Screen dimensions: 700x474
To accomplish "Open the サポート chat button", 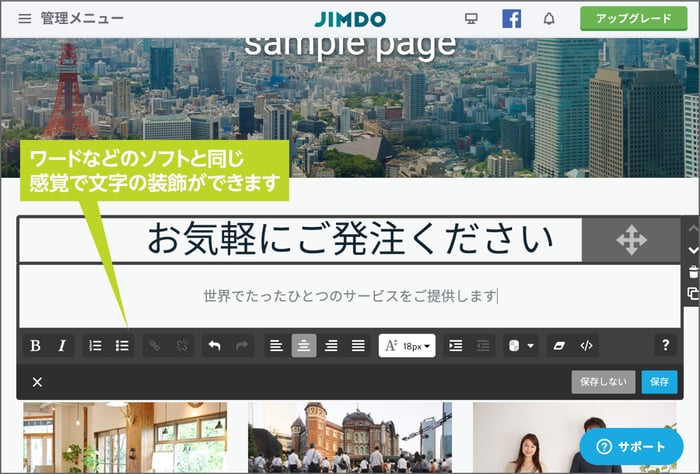I will tap(631, 446).
